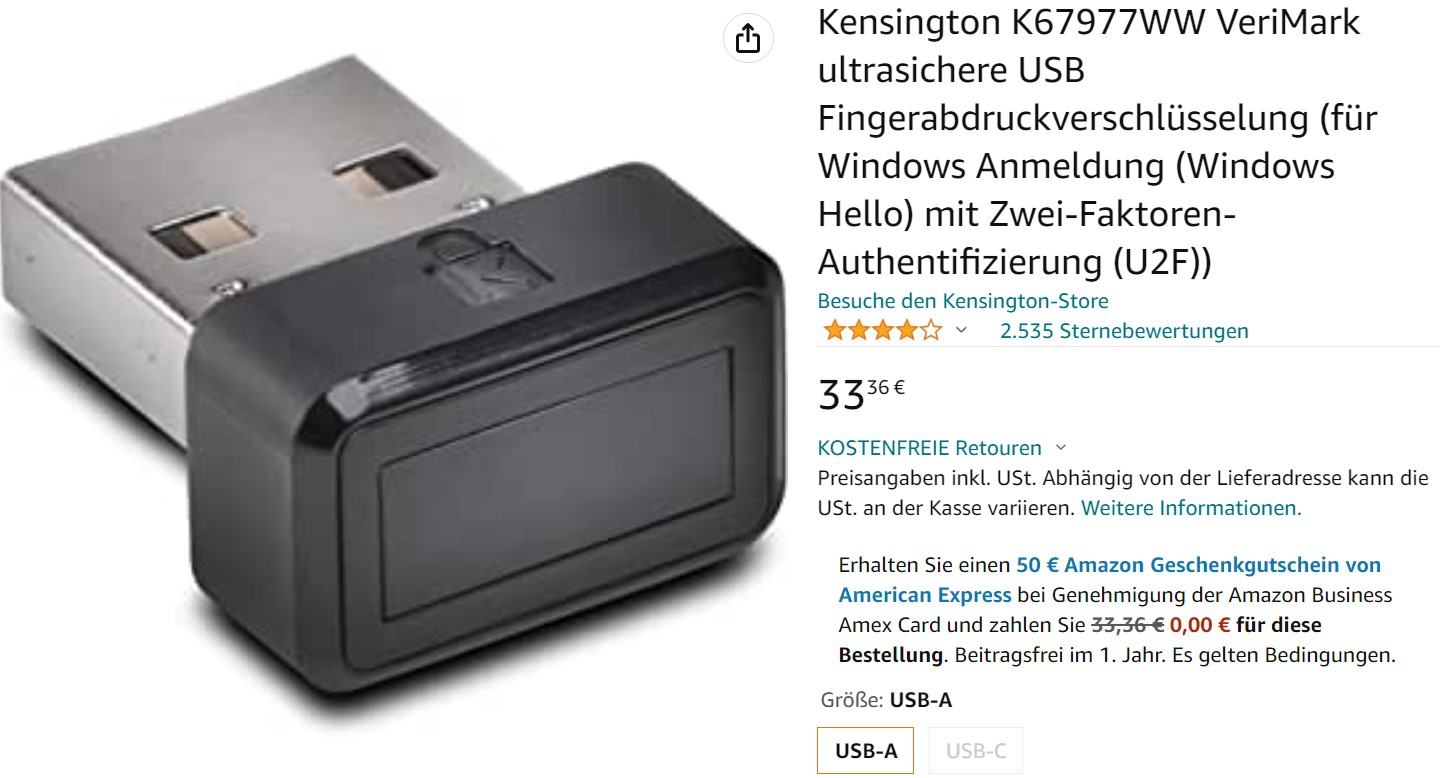Click the orange star rating icons
1456x778 pixels.
point(882,331)
